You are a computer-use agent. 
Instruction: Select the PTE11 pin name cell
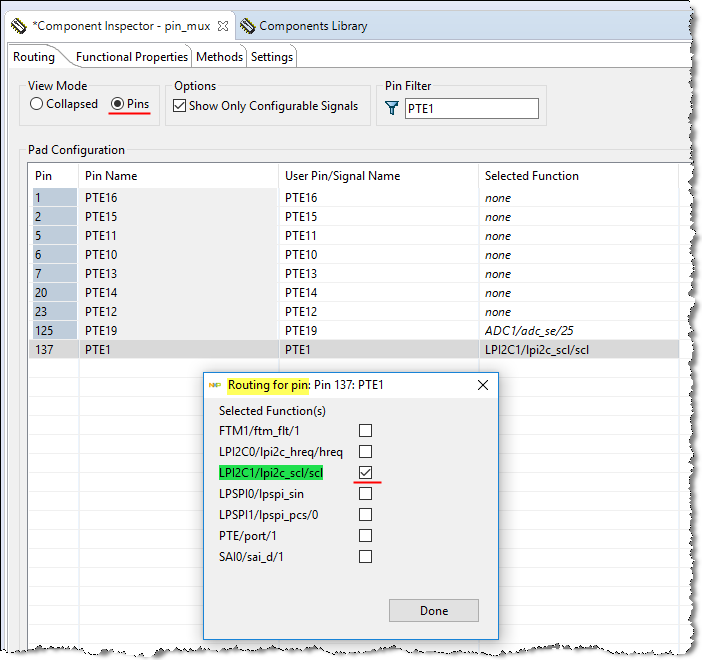[179, 236]
